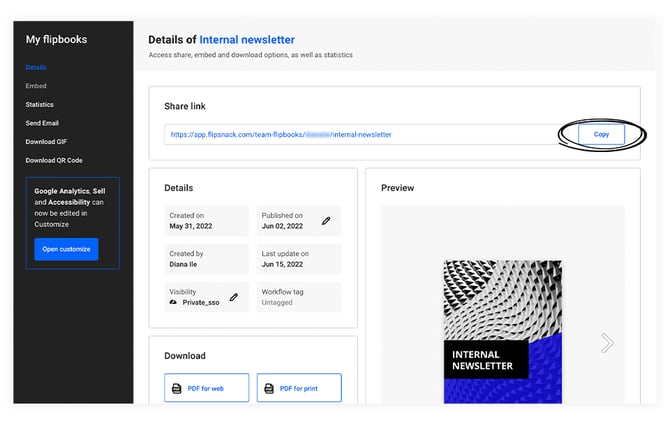Open customize from the sidebar promo
This screenshot has height=424, width=670.
point(66,249)
